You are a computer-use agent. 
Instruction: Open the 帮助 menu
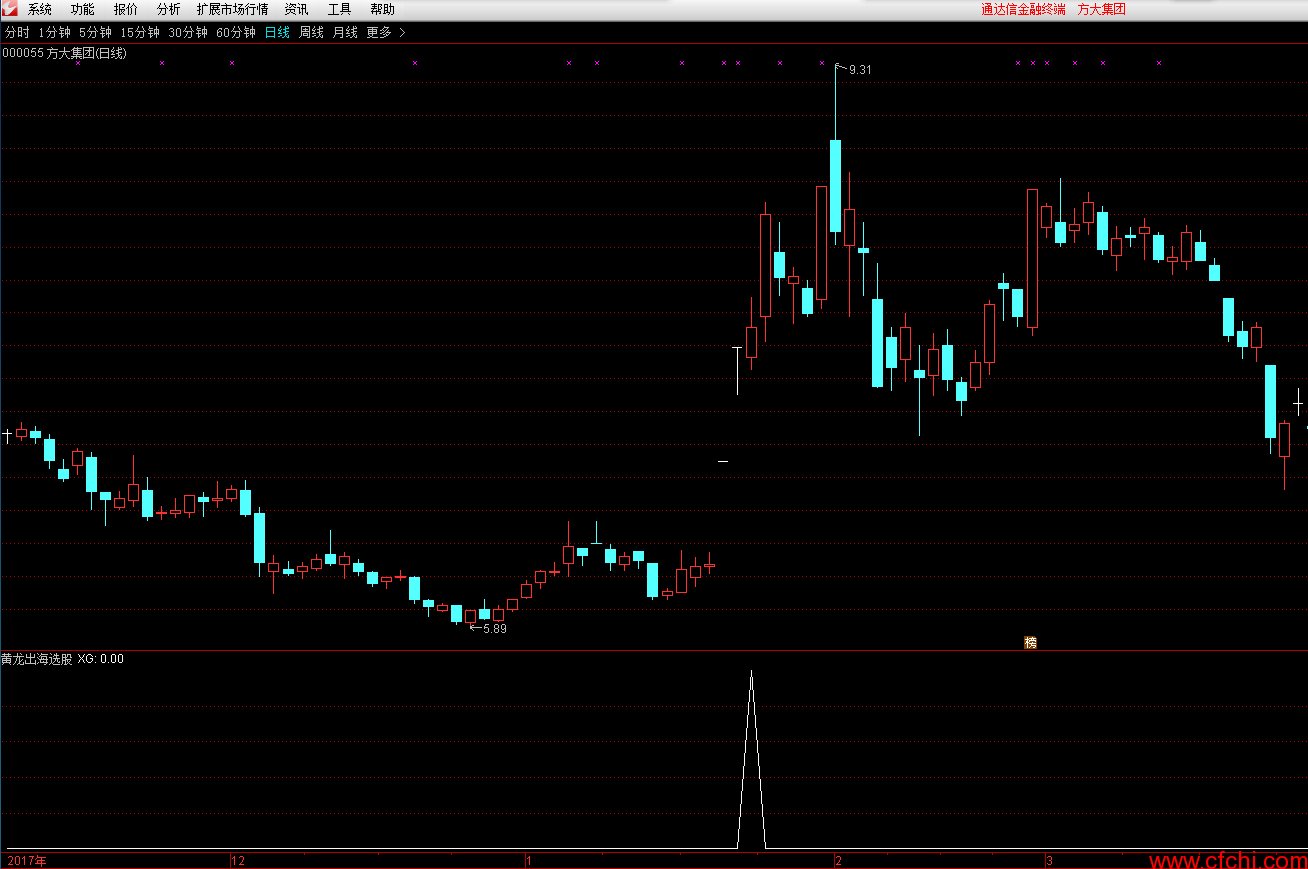click(x=382, y=9)
